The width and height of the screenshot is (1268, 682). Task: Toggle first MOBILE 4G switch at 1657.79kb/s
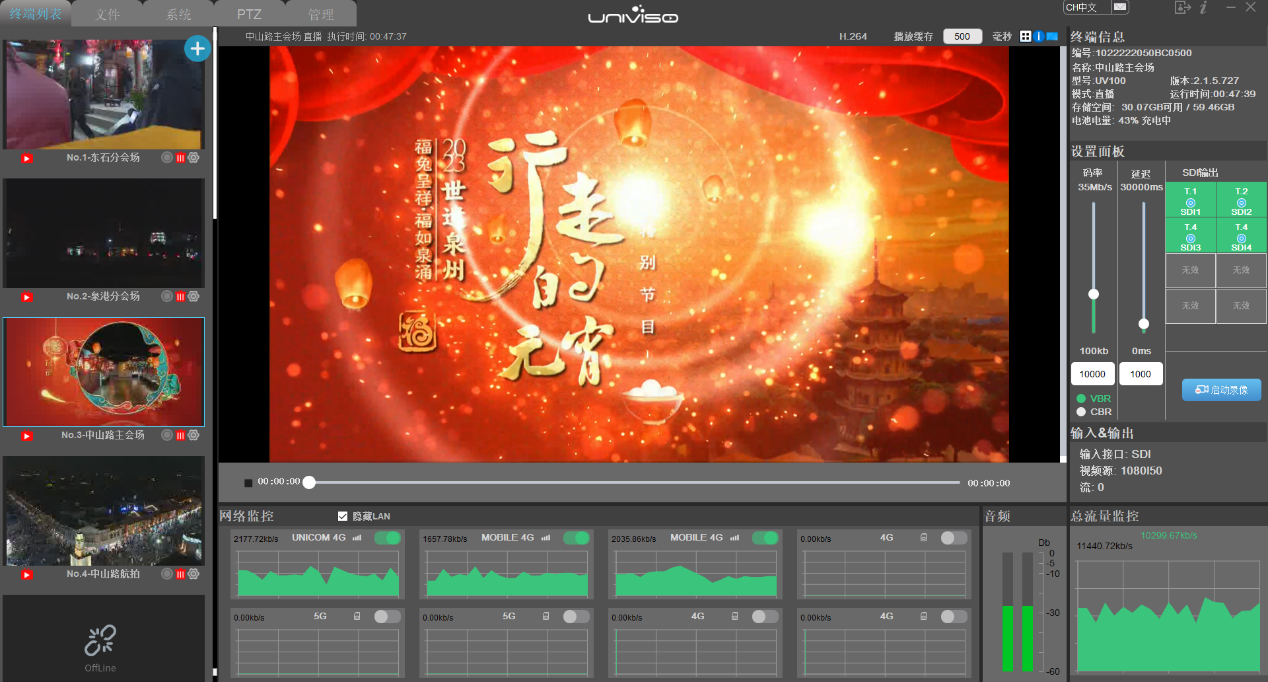[576, 538]
